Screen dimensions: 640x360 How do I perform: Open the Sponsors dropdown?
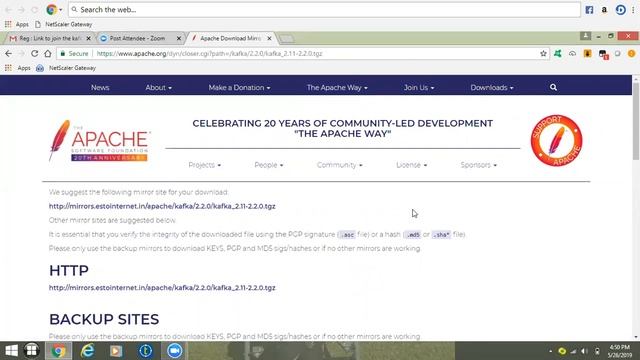click(479, 165)
